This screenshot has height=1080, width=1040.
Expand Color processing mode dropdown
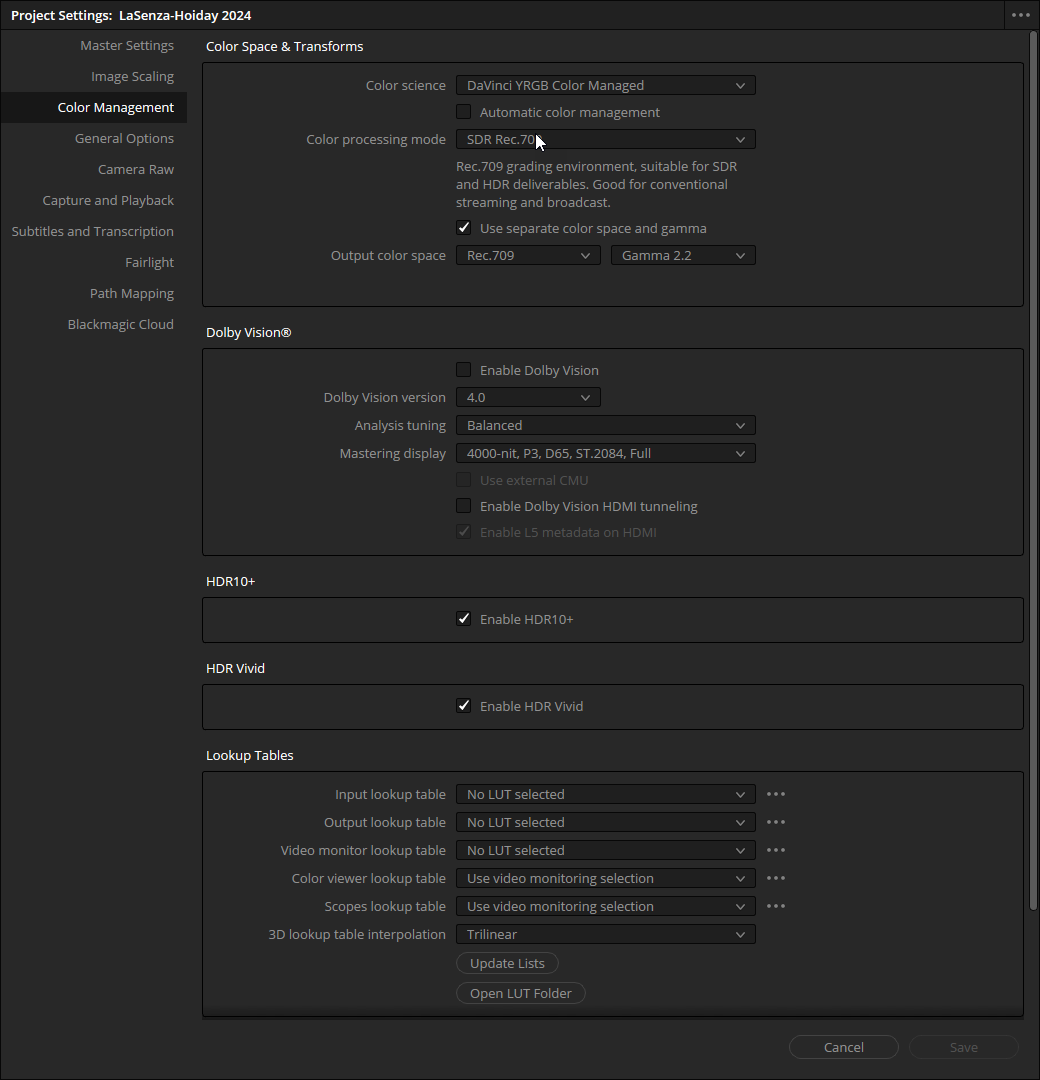click(x=605, y=139)
